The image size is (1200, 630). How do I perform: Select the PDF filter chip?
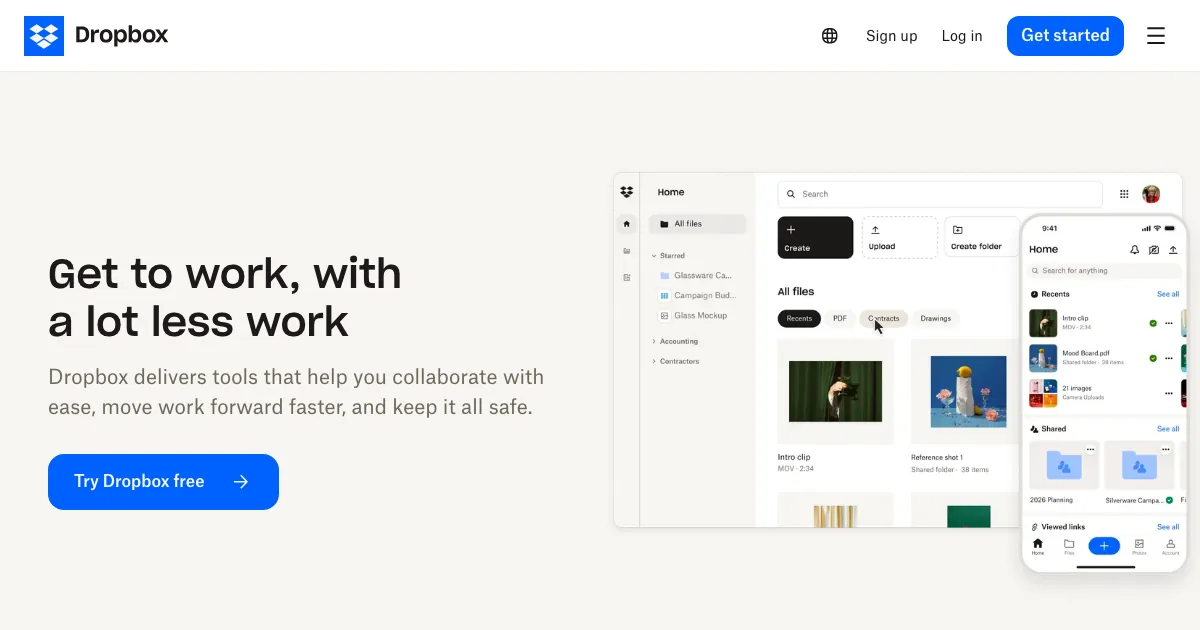coord(840,319)
